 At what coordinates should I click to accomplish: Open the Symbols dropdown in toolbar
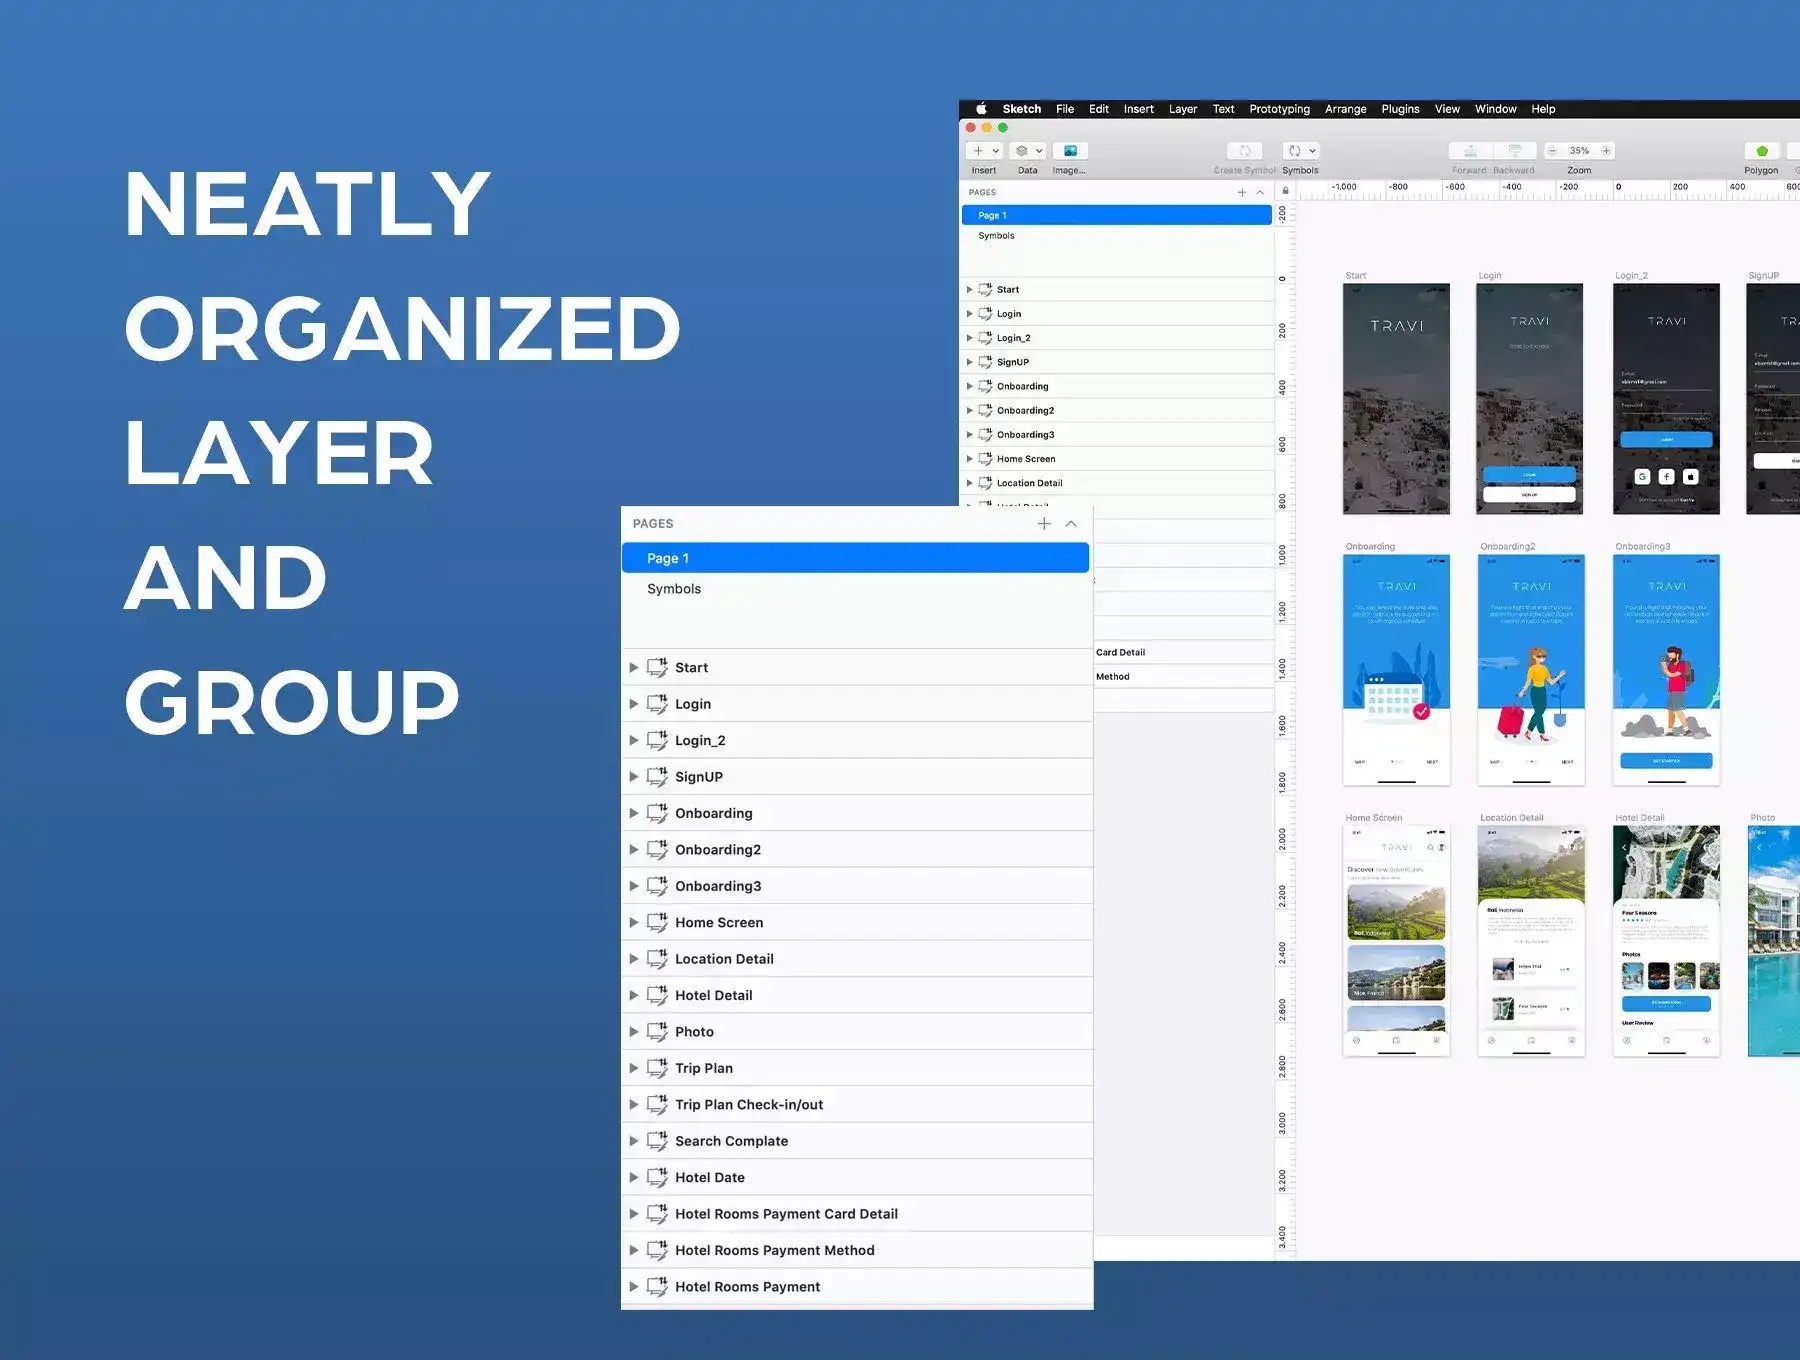click(1301, 151)
